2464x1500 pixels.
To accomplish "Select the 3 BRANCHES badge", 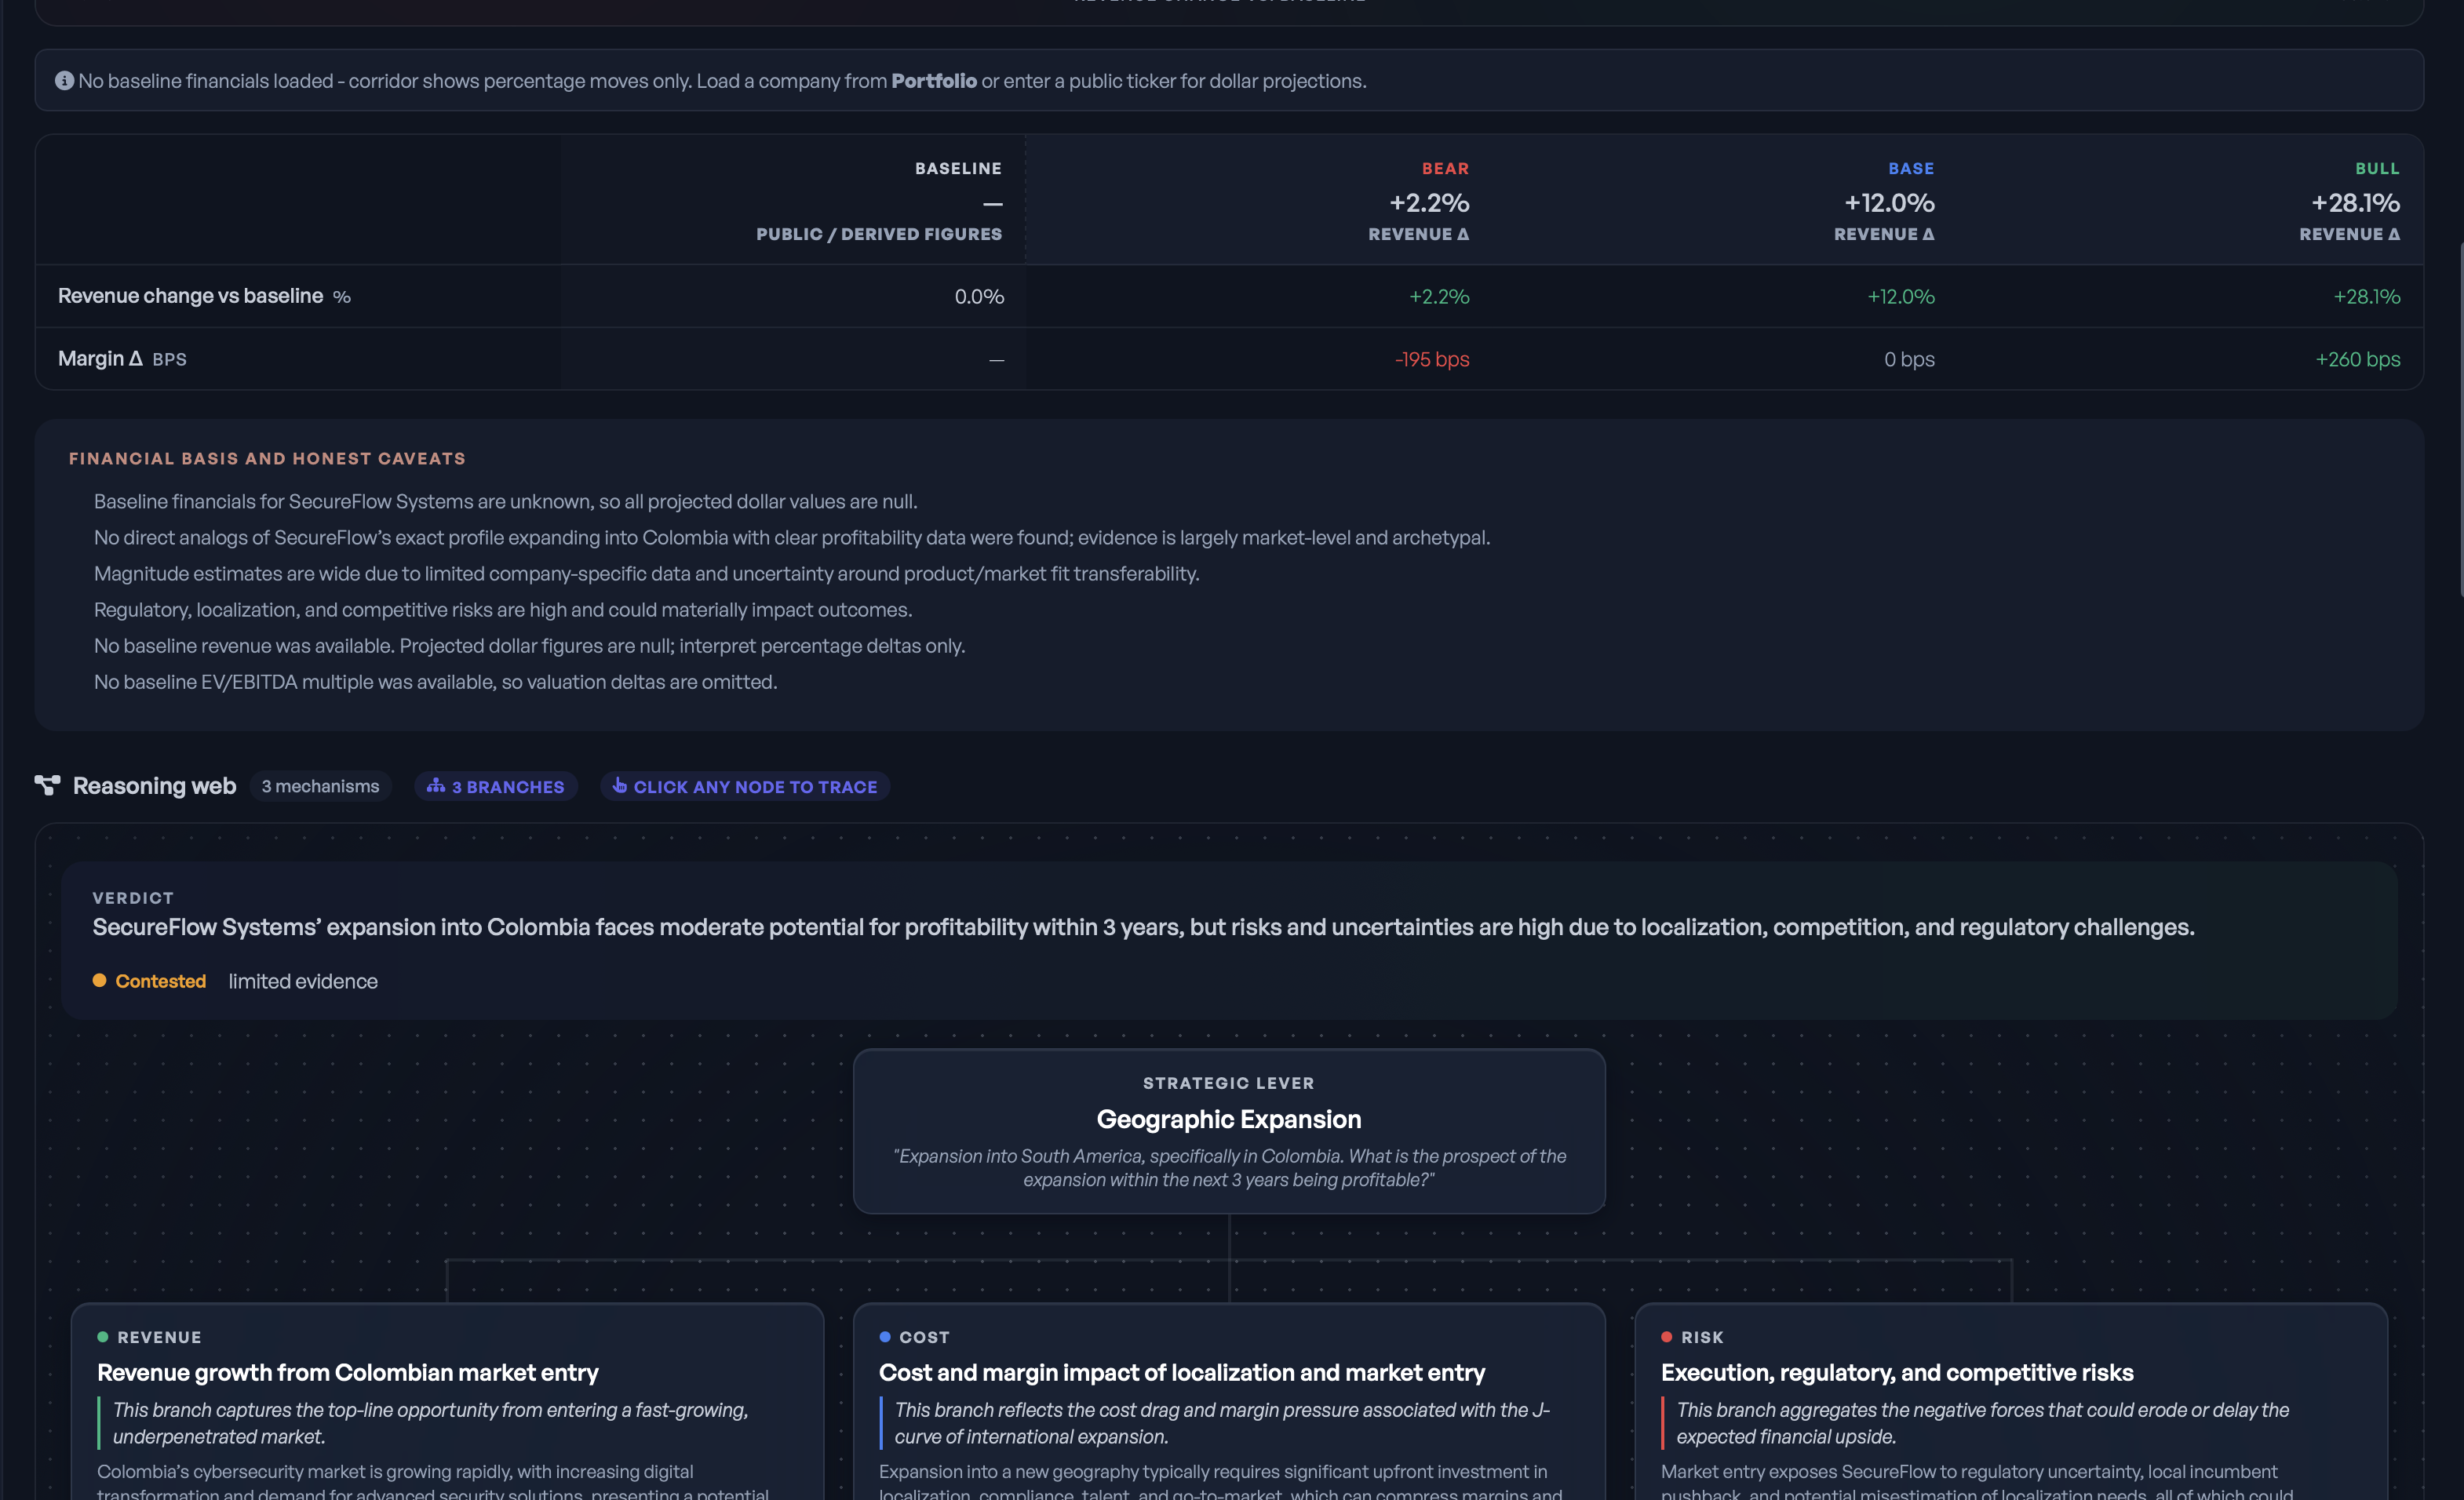I will (496, 787).
